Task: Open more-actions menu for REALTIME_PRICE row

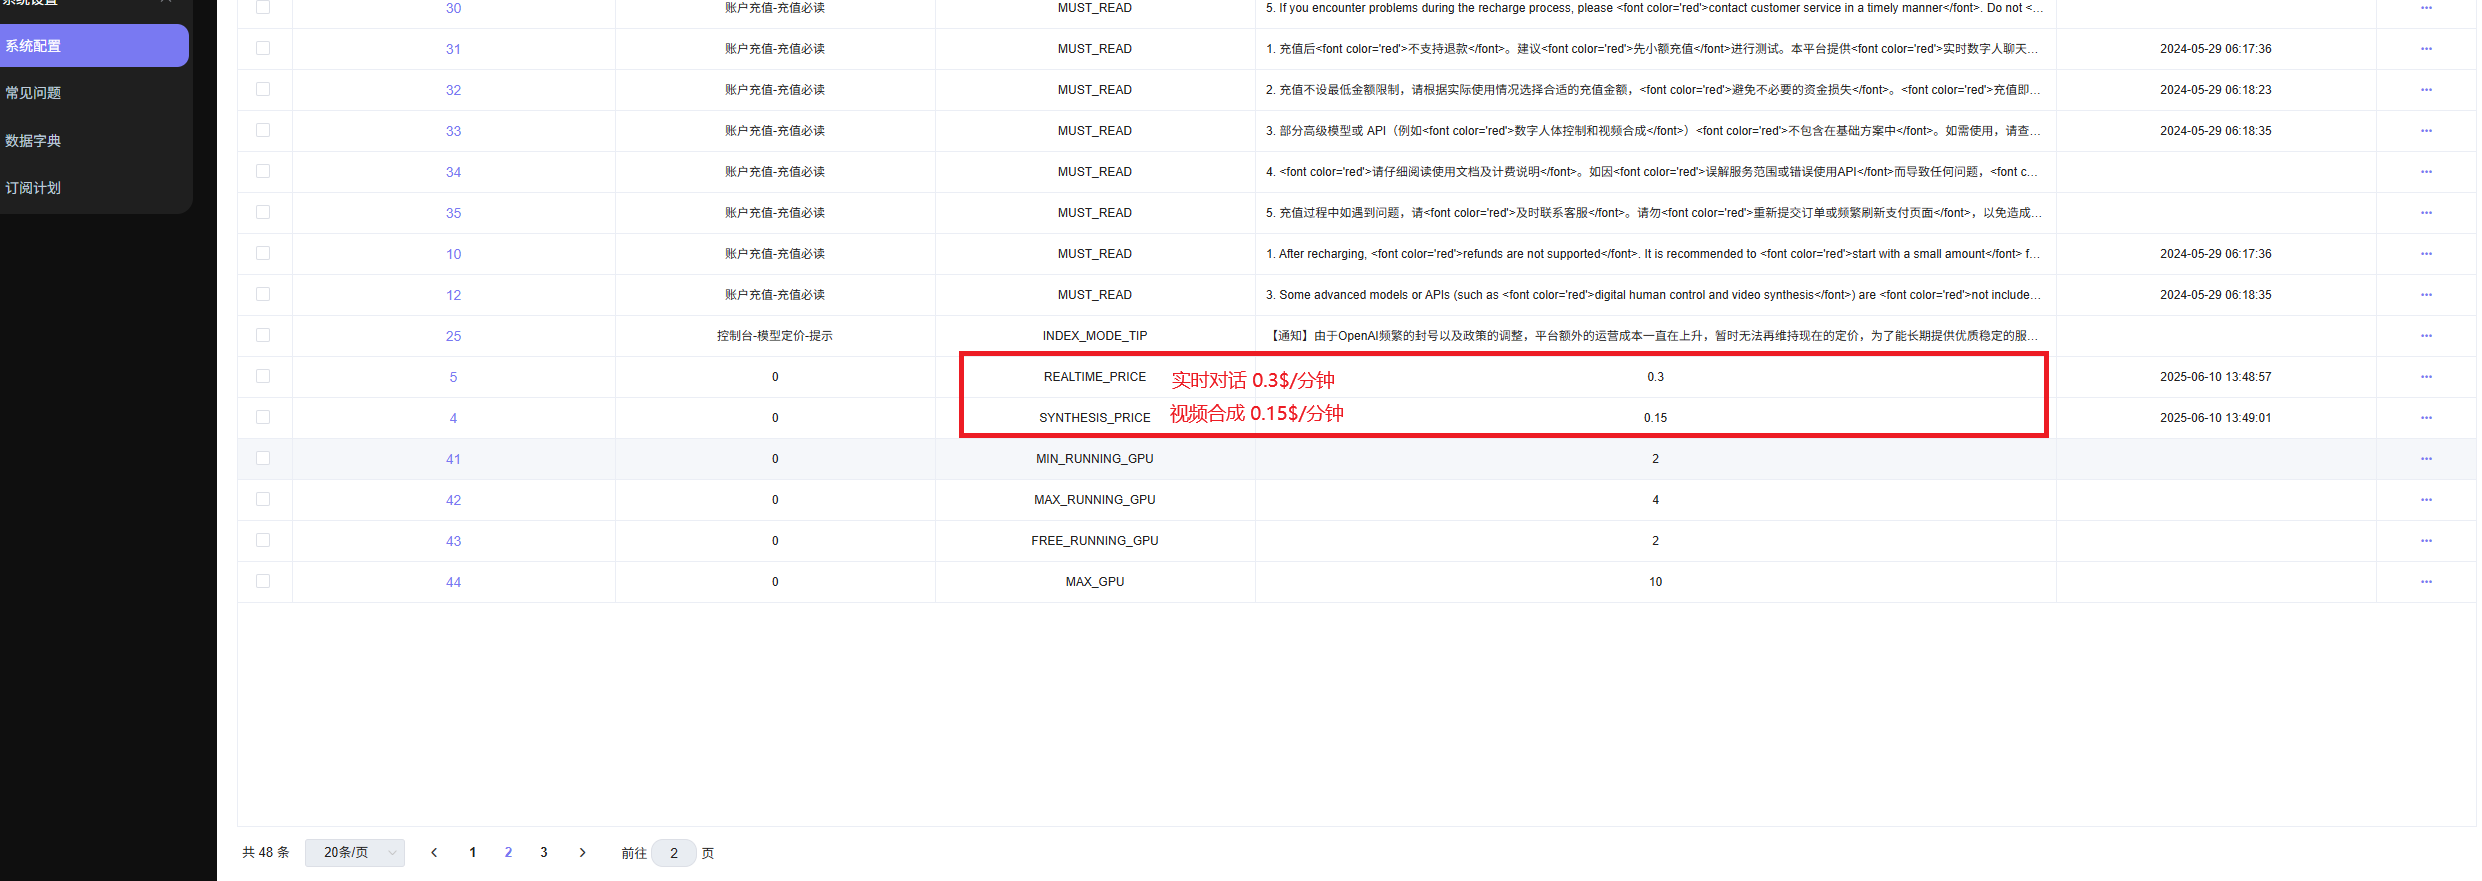Action: point(2425,377)
